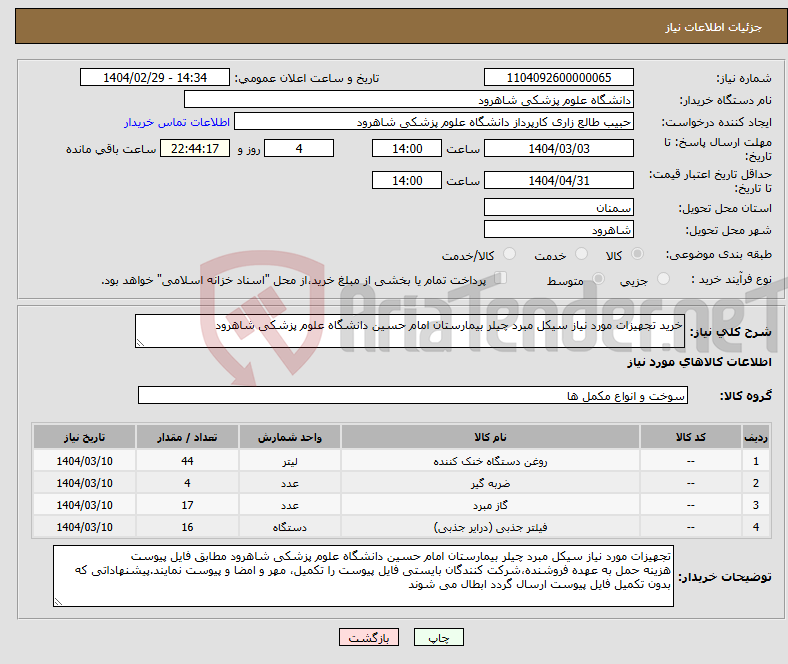Select the کالا/خدمت radio button
The width and height of the screenshot is (788, 664).
(510, 254)
